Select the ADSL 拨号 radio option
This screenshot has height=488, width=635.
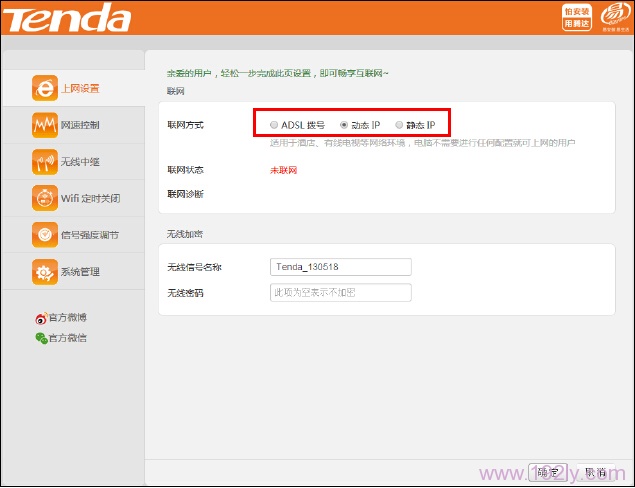pyautogui.click(x=274, y=125)
